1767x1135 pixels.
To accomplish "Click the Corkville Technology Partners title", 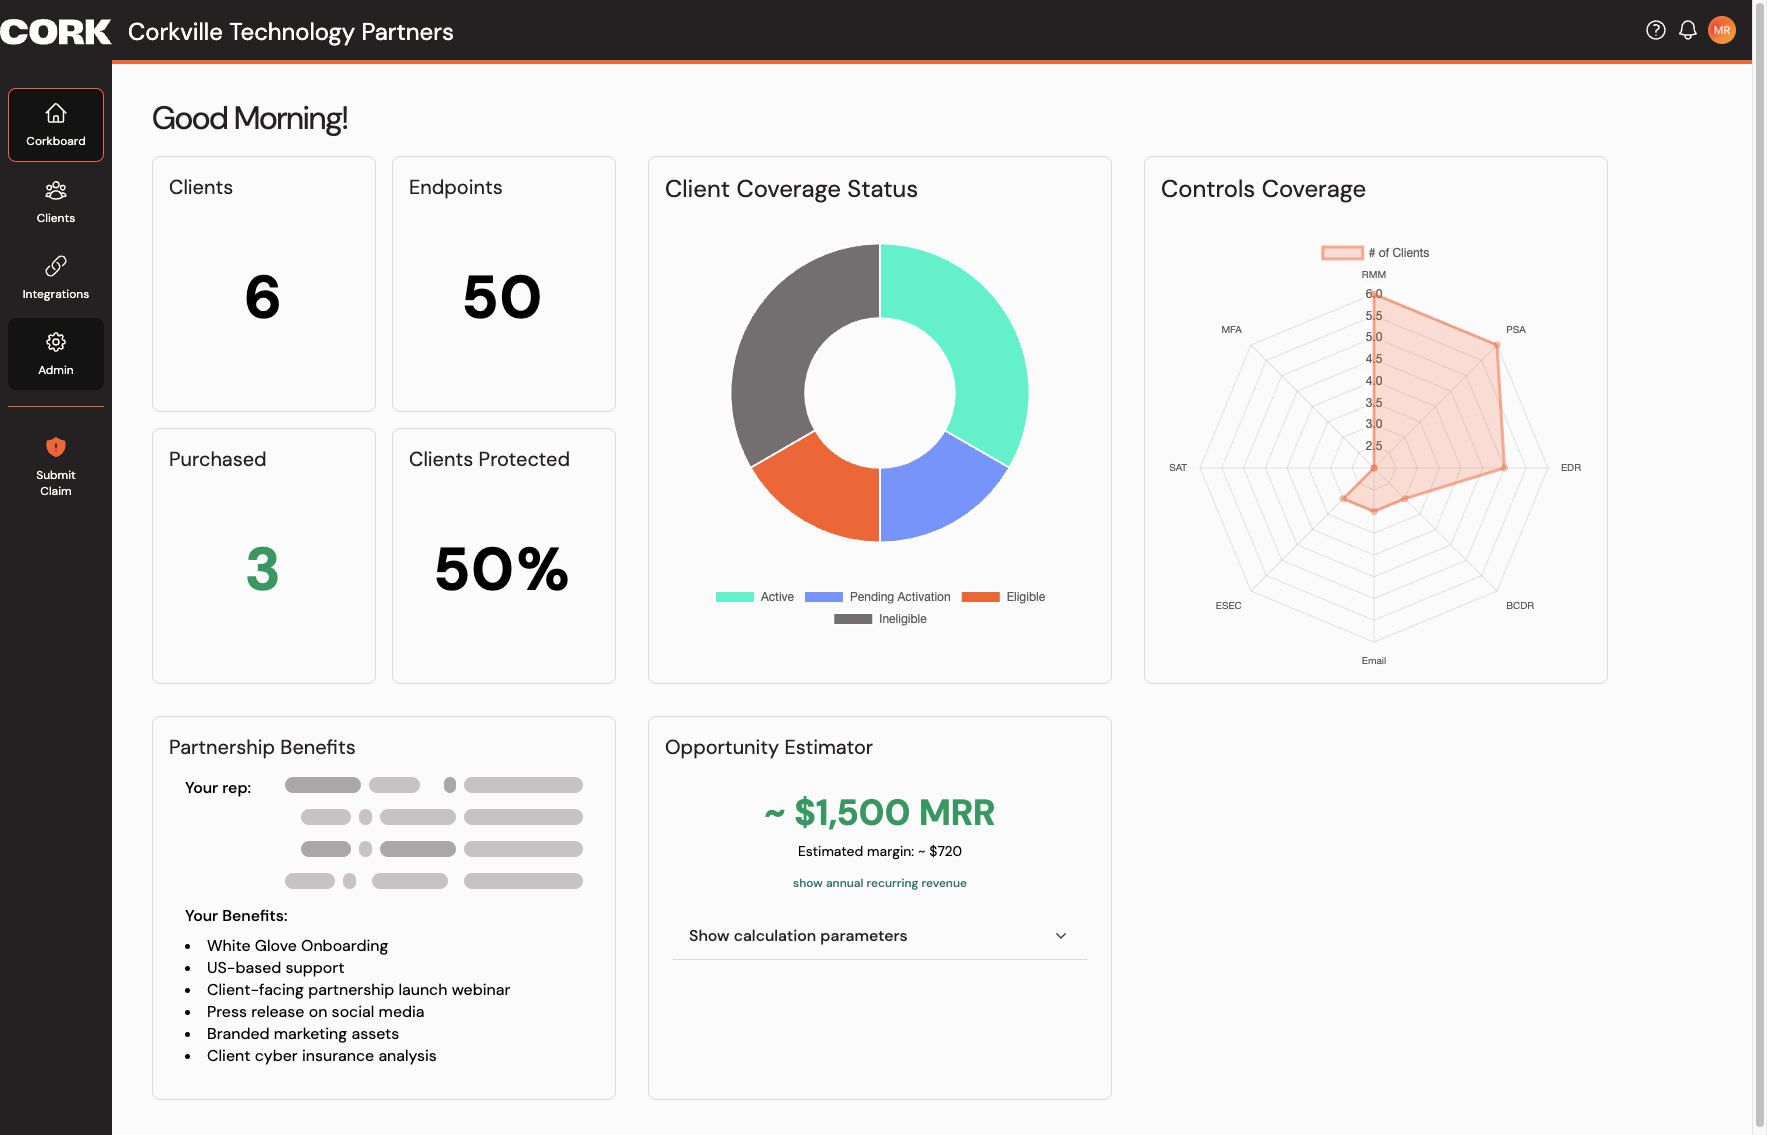I will point(291,32).
